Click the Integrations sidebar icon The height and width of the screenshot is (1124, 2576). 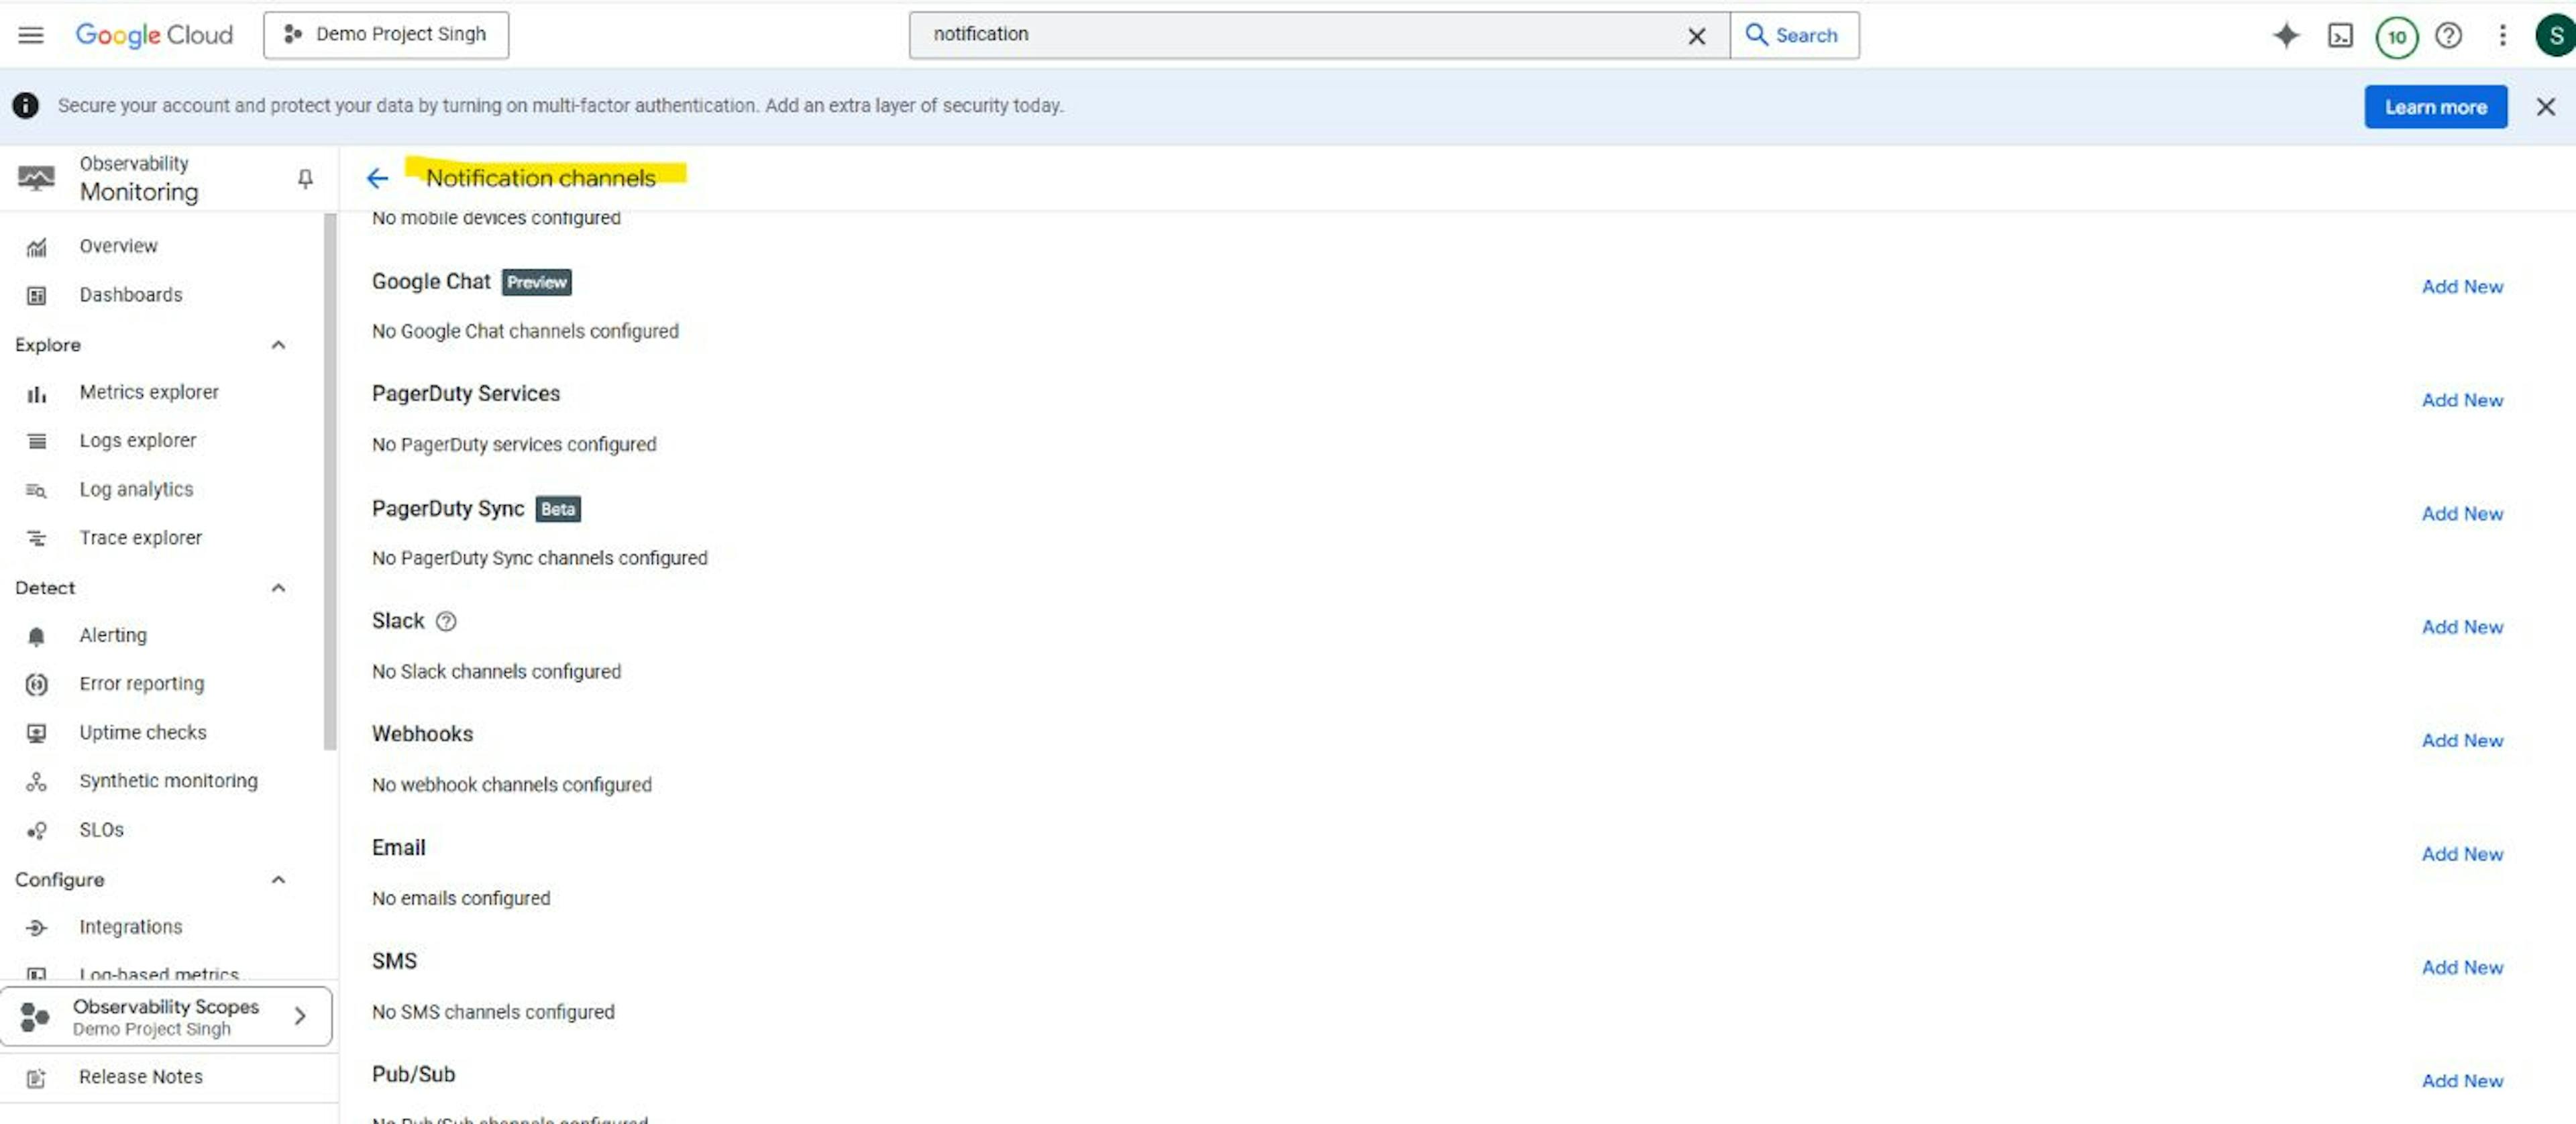[x=36, y=925]
